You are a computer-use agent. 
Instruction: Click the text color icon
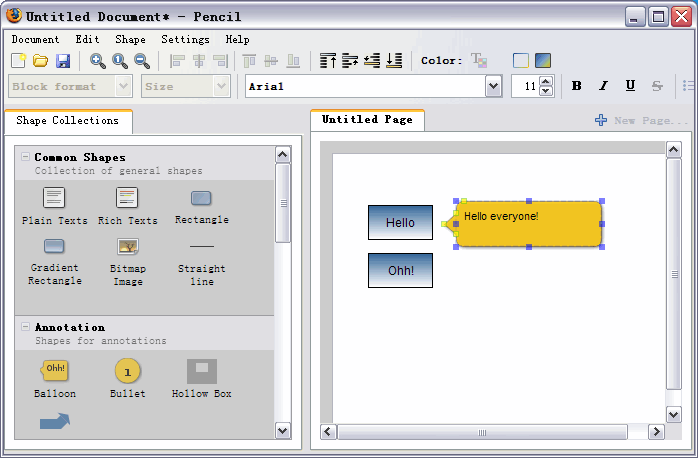pyautogui.click(x=479, y=61)
